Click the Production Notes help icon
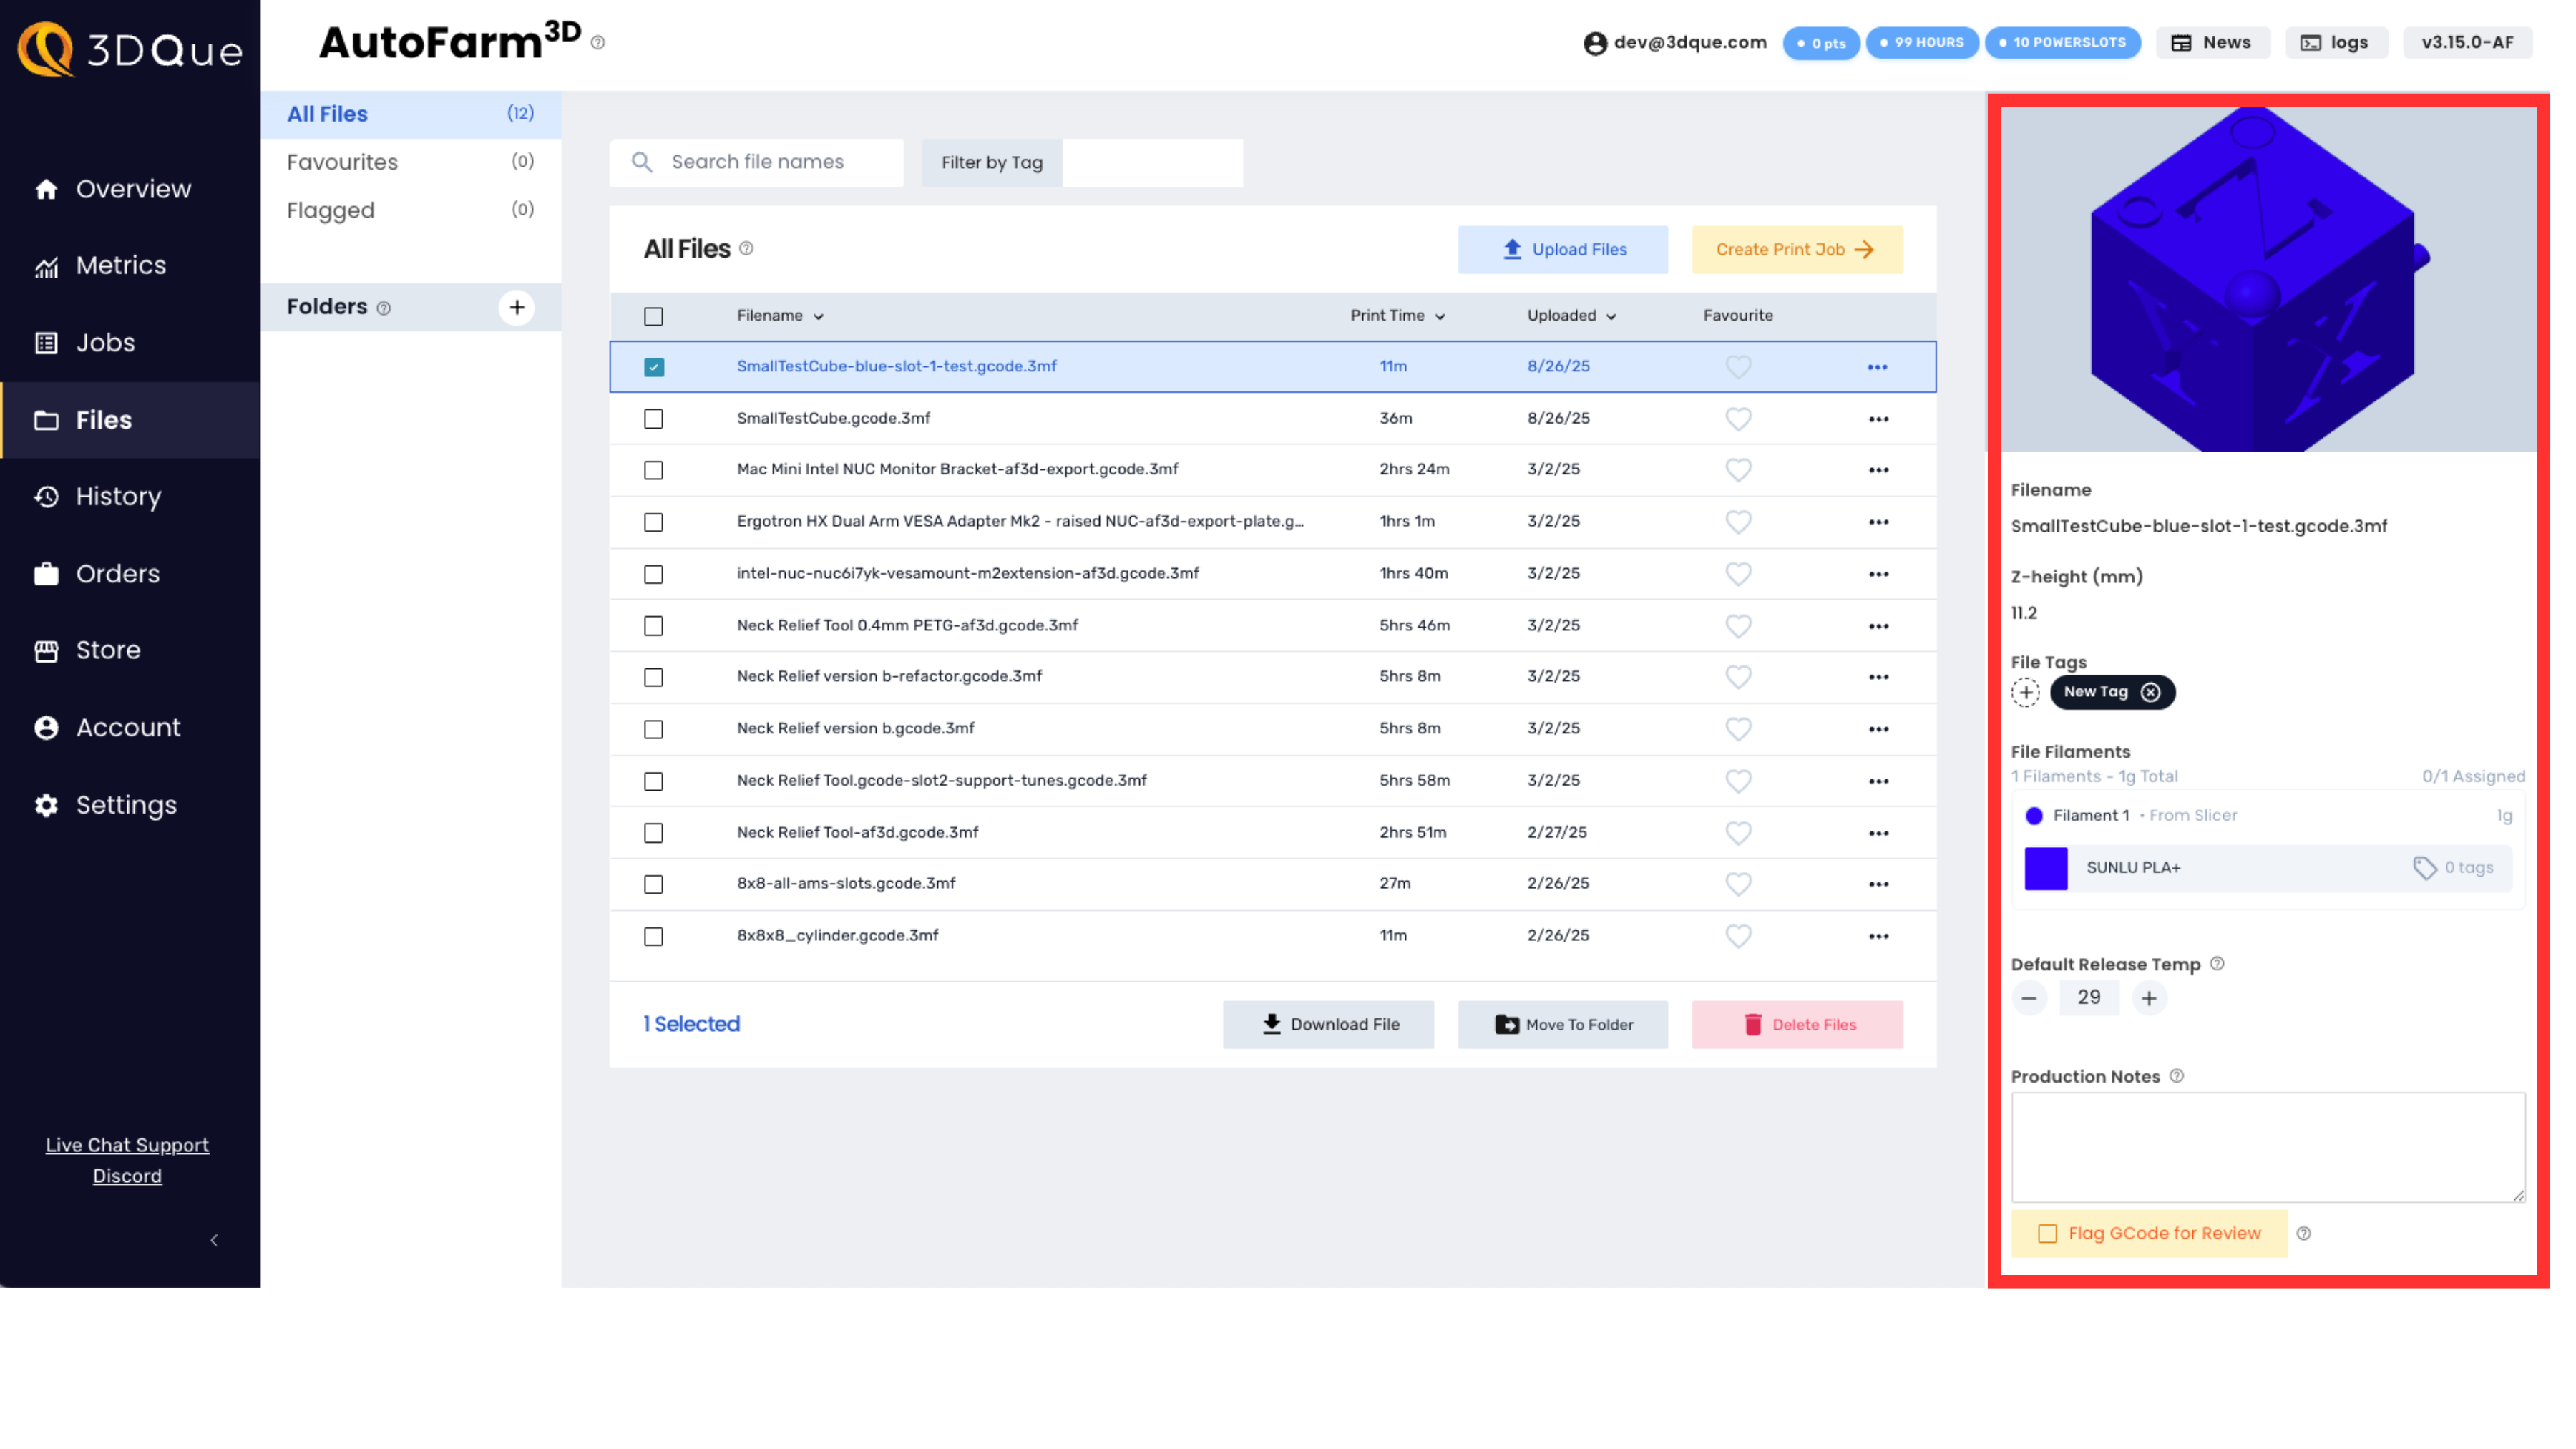 coord(2176,1075)
